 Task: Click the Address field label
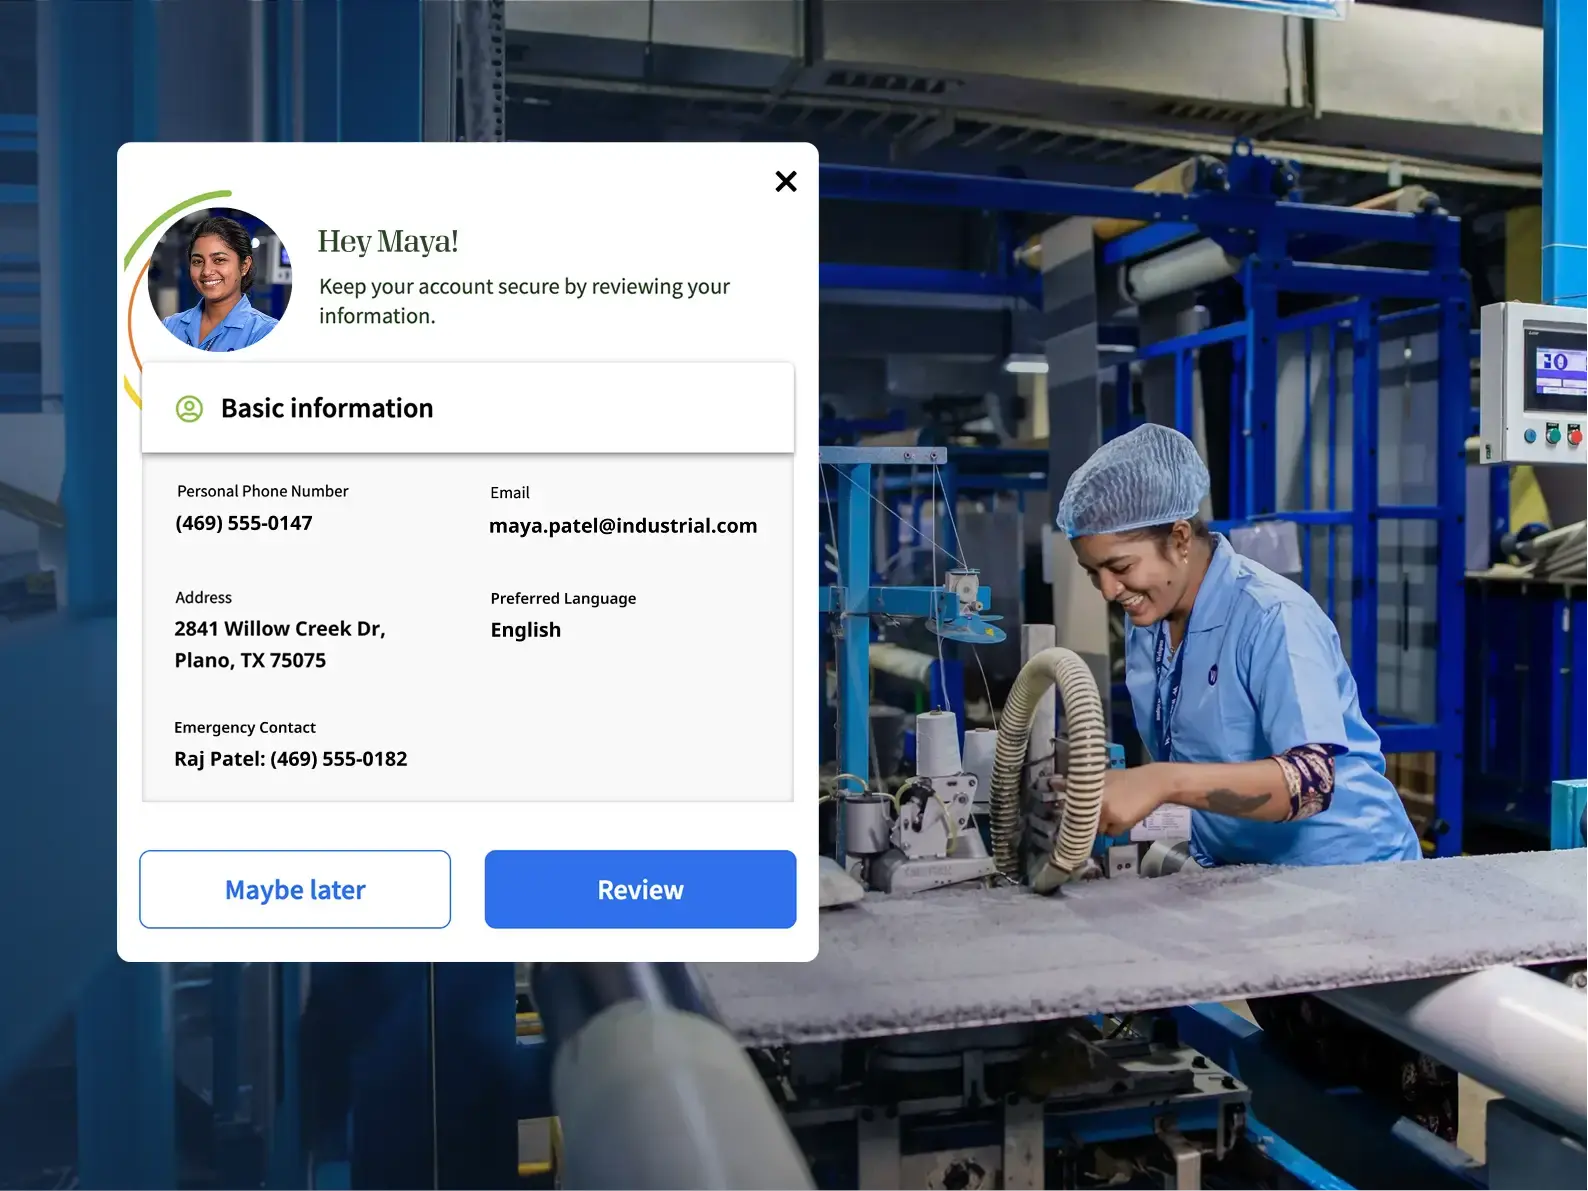point(204,598)
